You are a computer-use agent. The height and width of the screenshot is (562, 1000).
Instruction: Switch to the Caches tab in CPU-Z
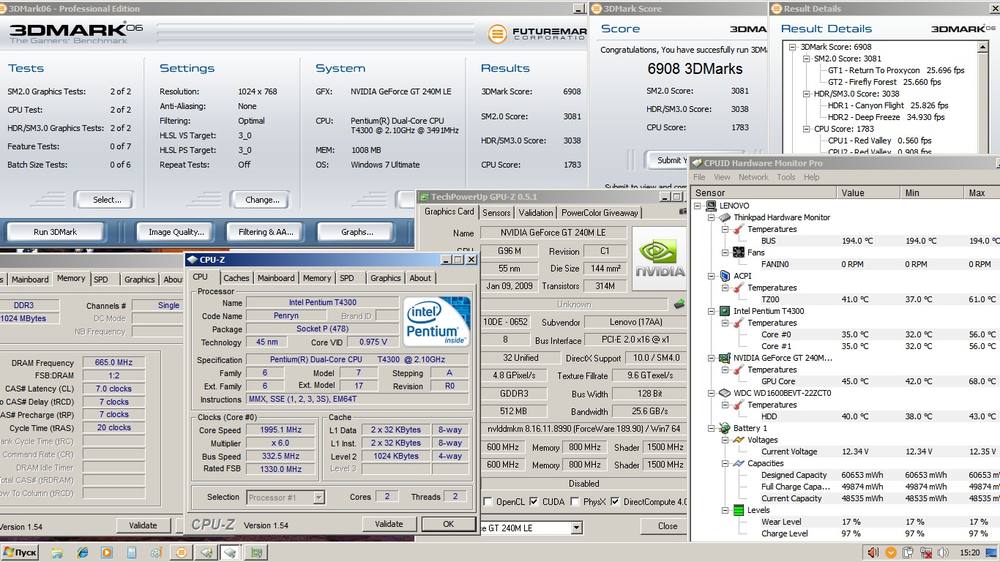(x=236, y=278)
